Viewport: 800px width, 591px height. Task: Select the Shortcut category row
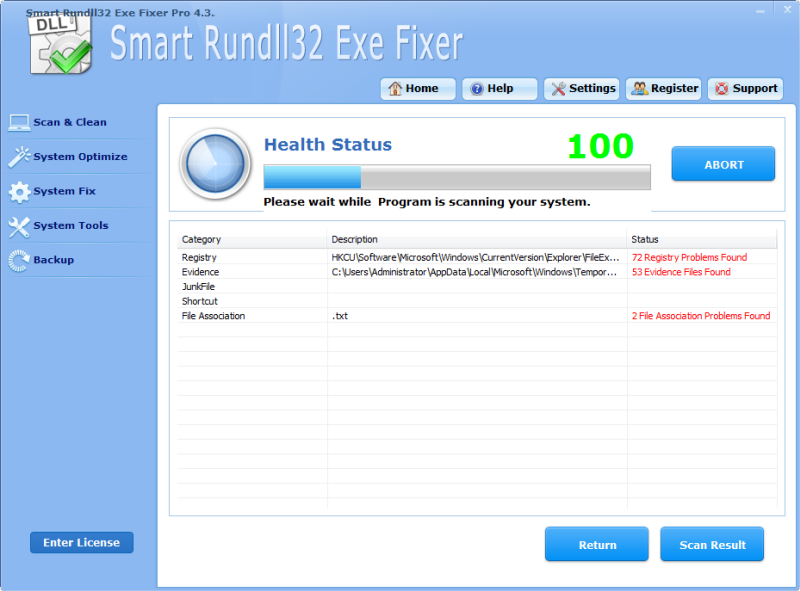tap(477, 301)
